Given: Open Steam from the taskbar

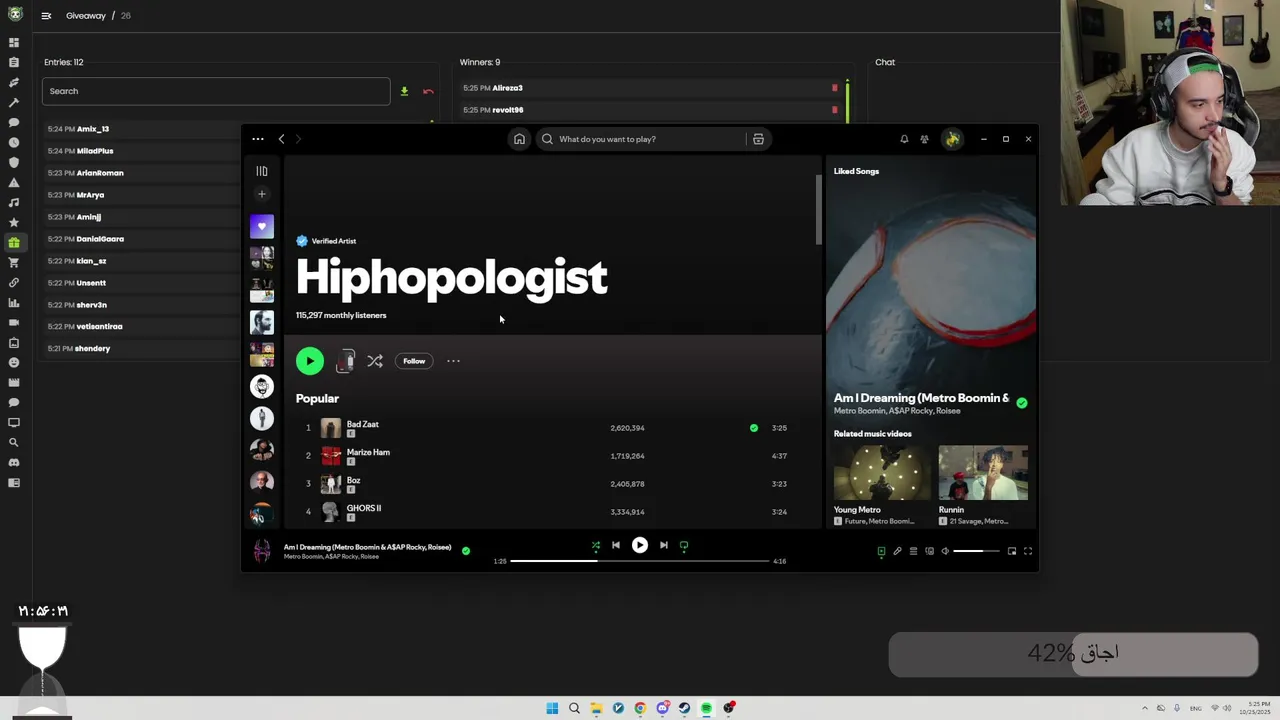Looking at the screenshot, I should [x=684, y=708].
